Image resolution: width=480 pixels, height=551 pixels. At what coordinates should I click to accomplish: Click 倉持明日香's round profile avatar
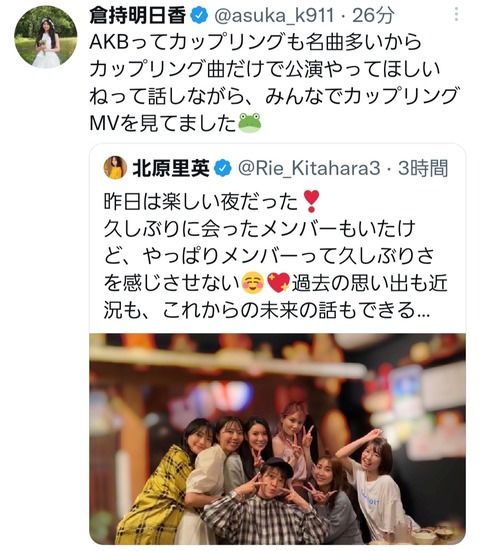pyautogui.click(x=46, y=37)
